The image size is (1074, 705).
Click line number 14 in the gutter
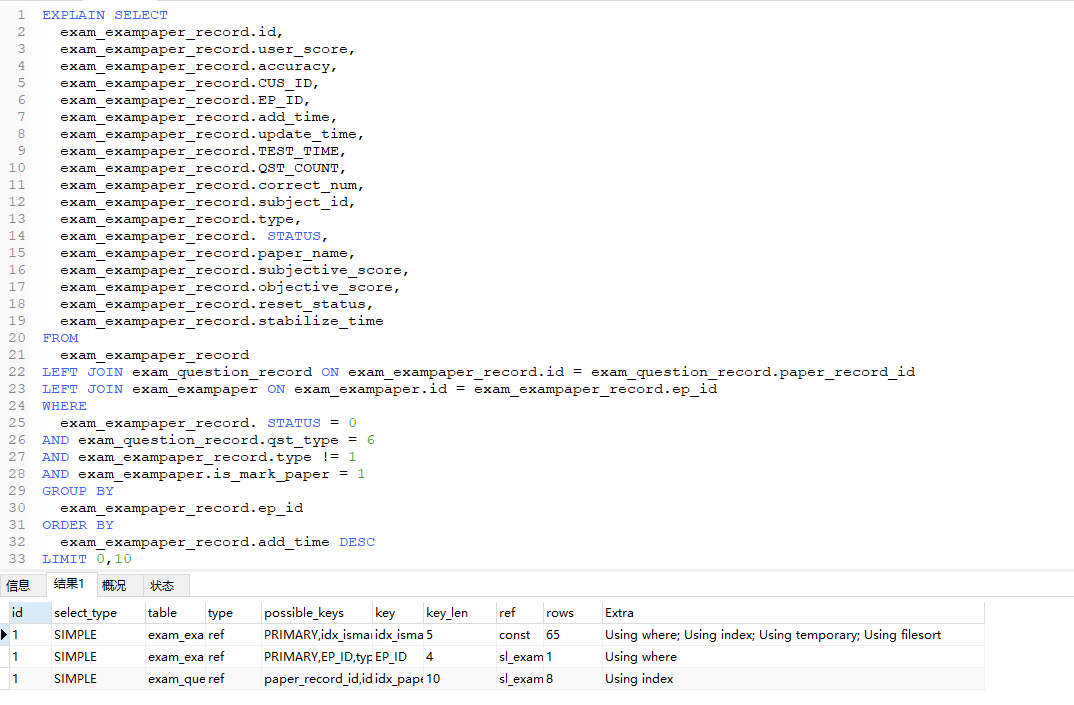click(x=17, y=236)
